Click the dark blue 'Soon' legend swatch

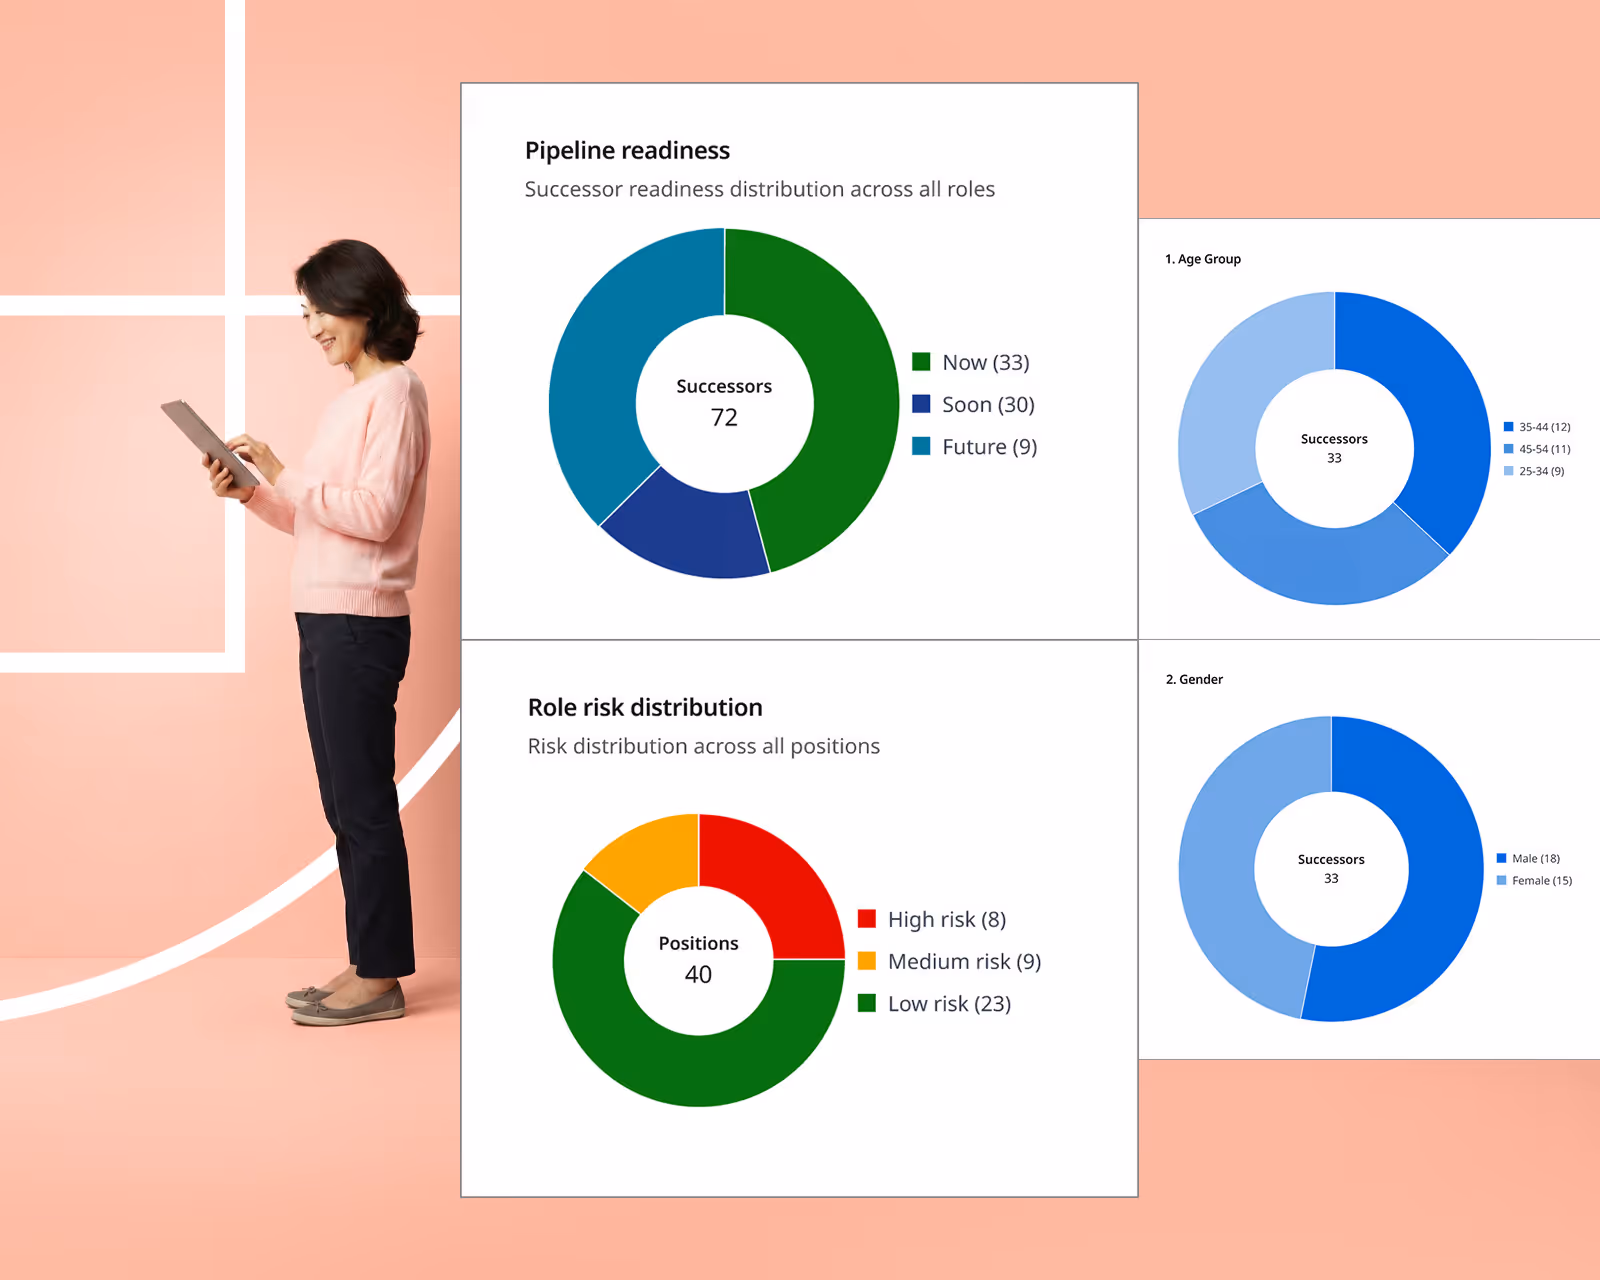(921, 404)
